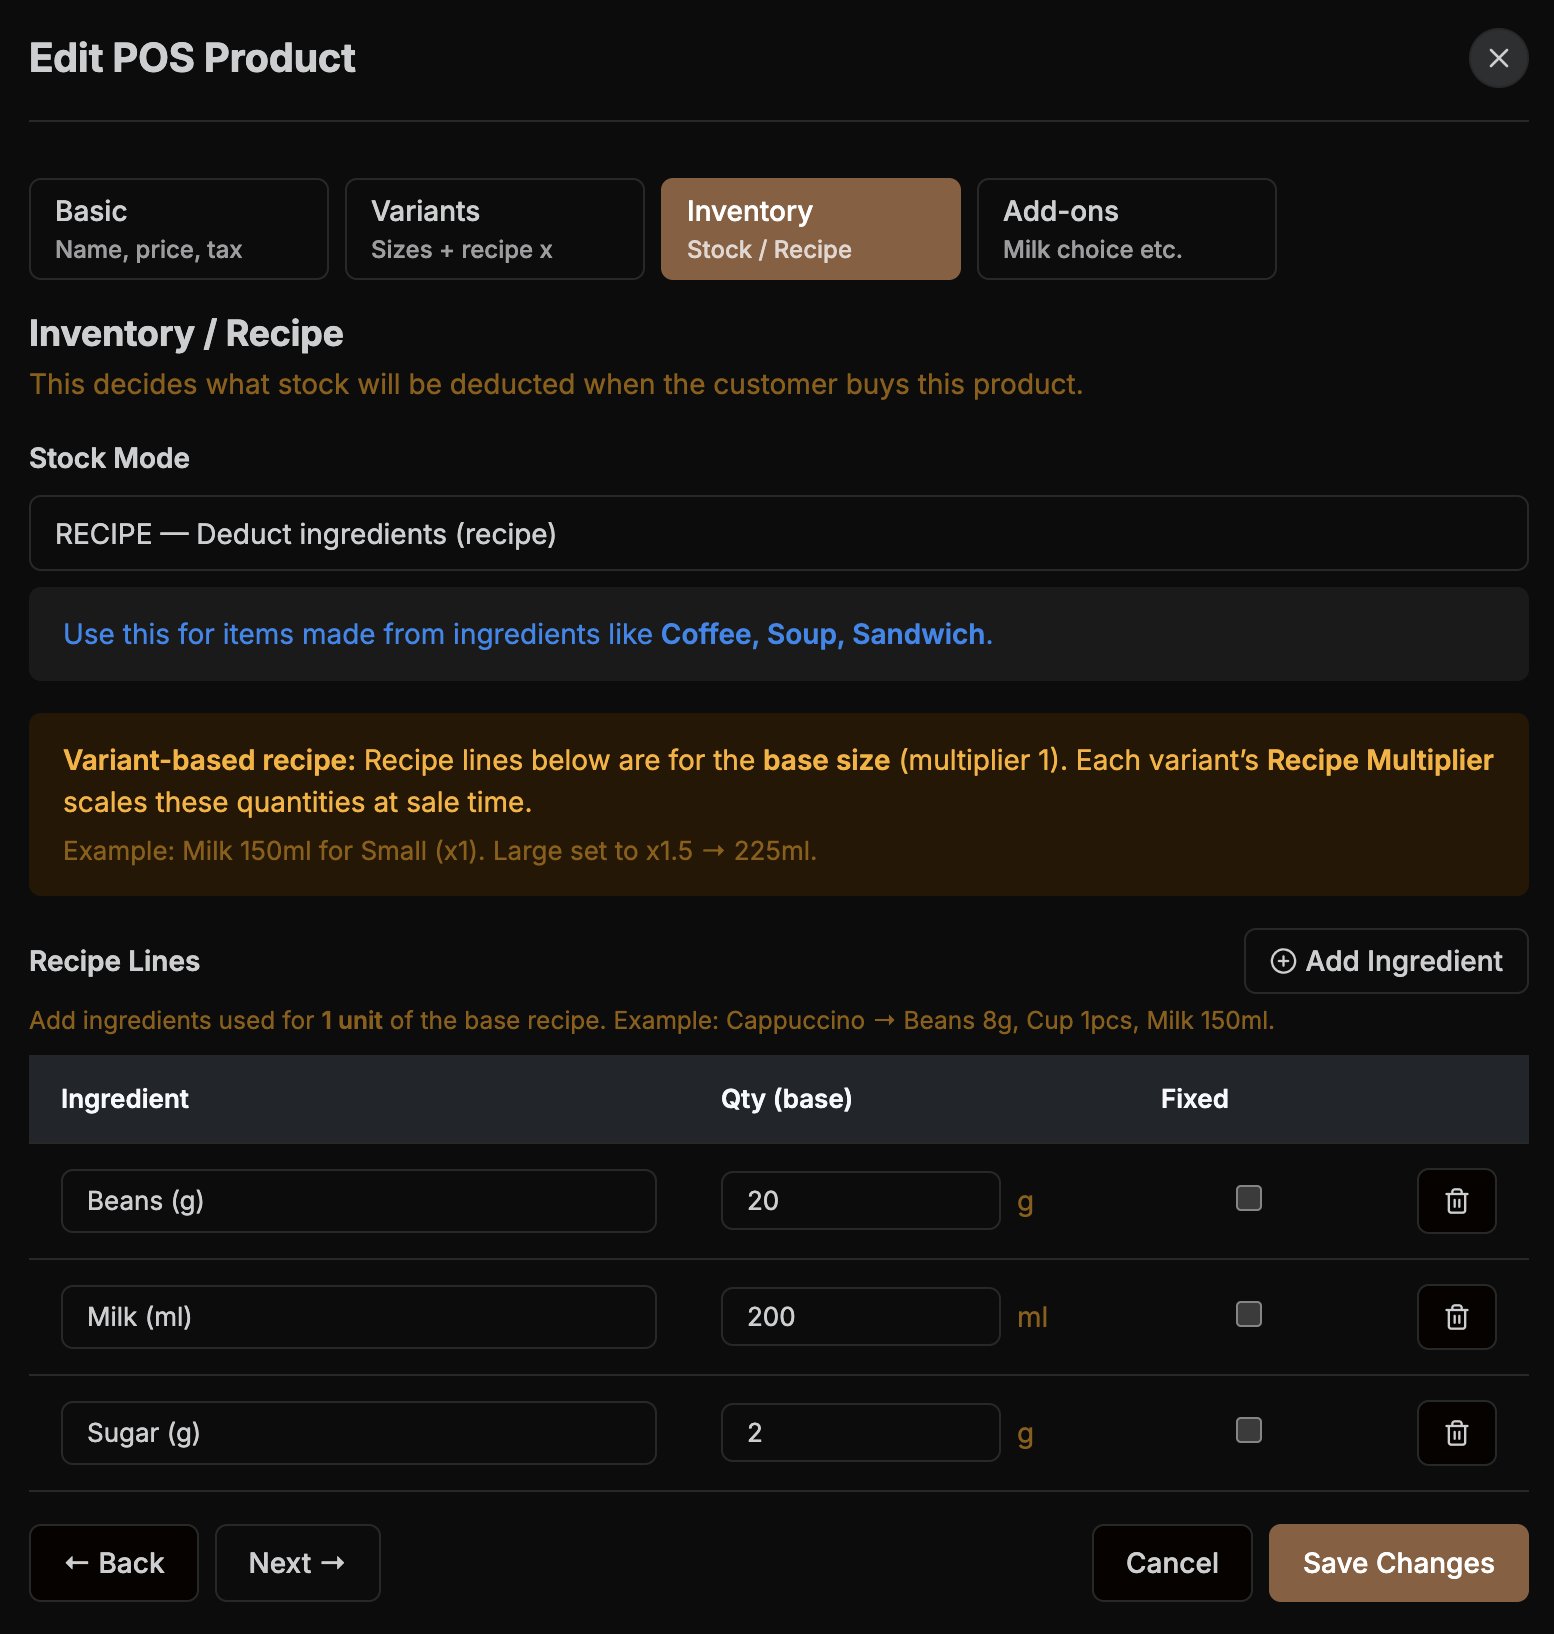Image resolution: width=1554 pixels, height=1634 pixels.
Task: Delete the Milk ingredient row
Action: pos(1456,1317)
